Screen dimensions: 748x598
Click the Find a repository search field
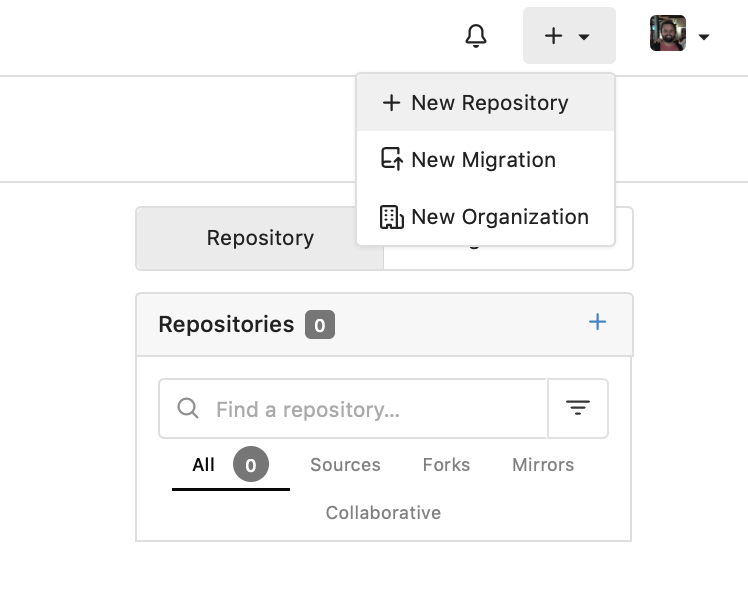point(353,409)
